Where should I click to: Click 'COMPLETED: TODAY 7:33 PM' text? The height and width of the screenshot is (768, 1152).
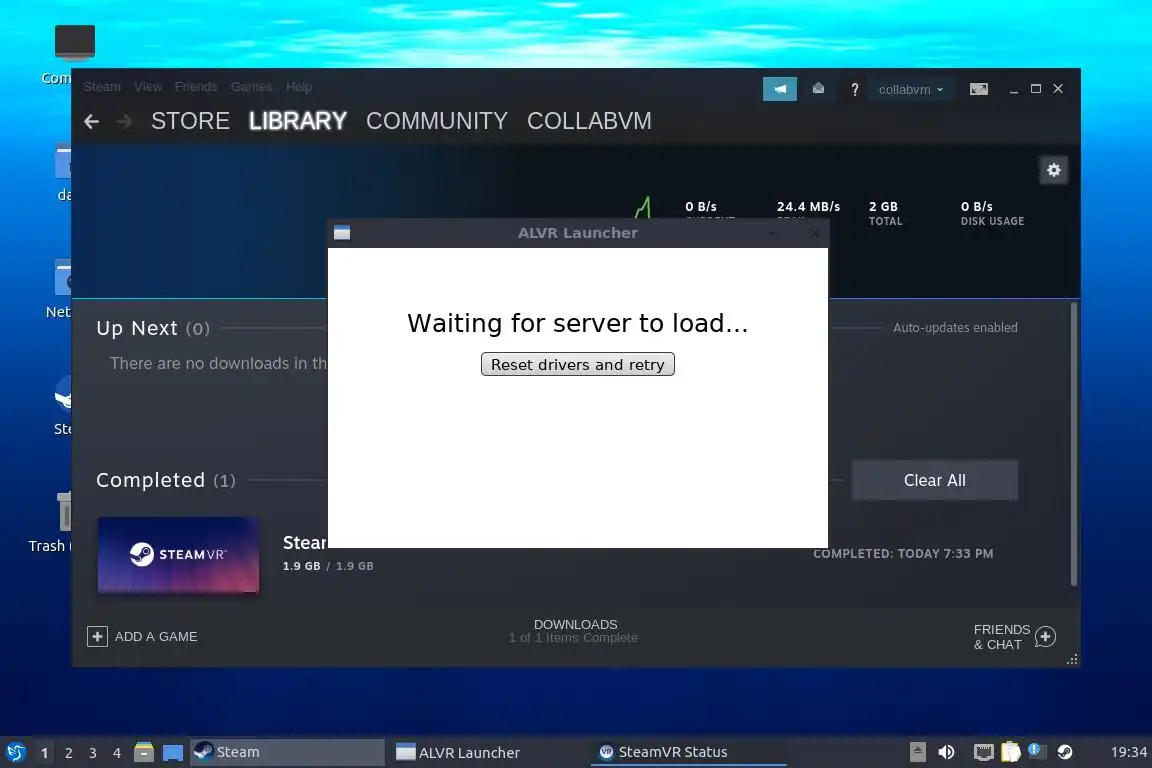pos(903,554)
